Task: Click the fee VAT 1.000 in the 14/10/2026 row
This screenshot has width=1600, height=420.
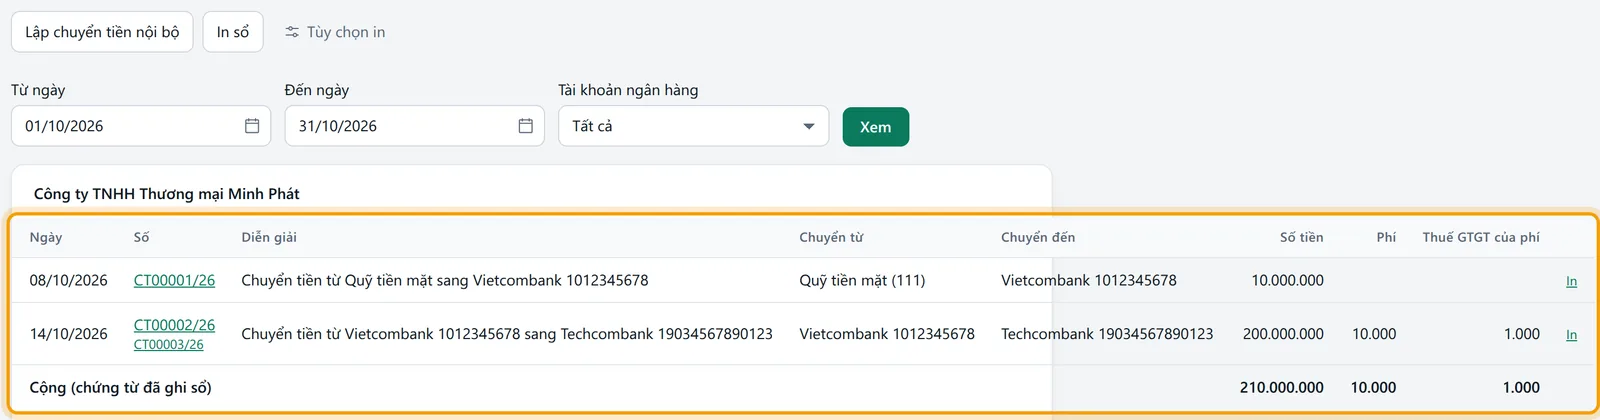Action: point(1522,334)
